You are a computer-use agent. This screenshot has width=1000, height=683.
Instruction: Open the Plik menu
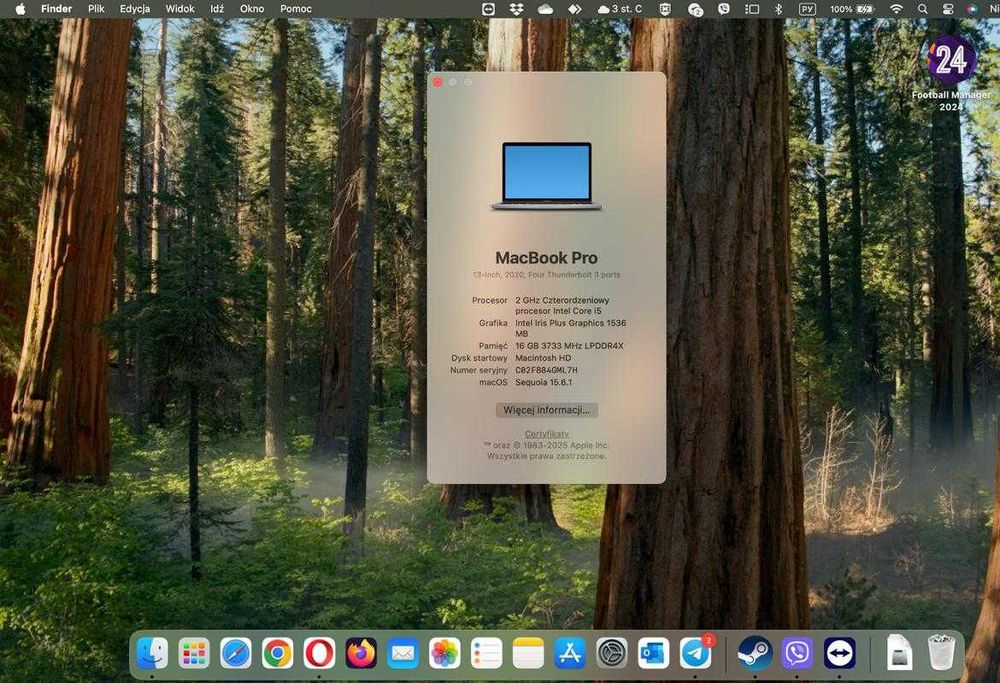[x=96, y=9]
